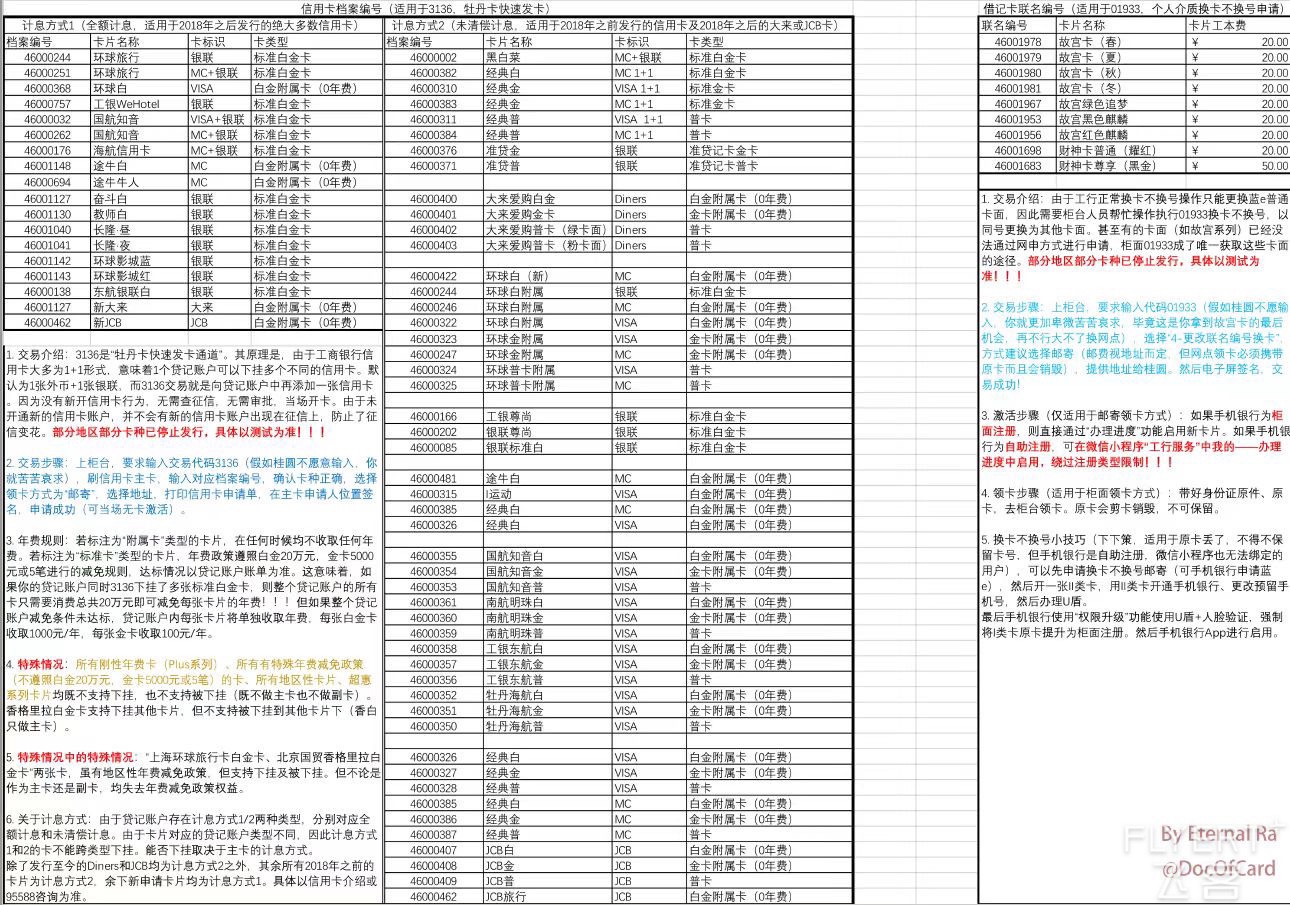Select the card name cell 南航明珠普
The image size is (1290, 905).
tap(547, 633)
